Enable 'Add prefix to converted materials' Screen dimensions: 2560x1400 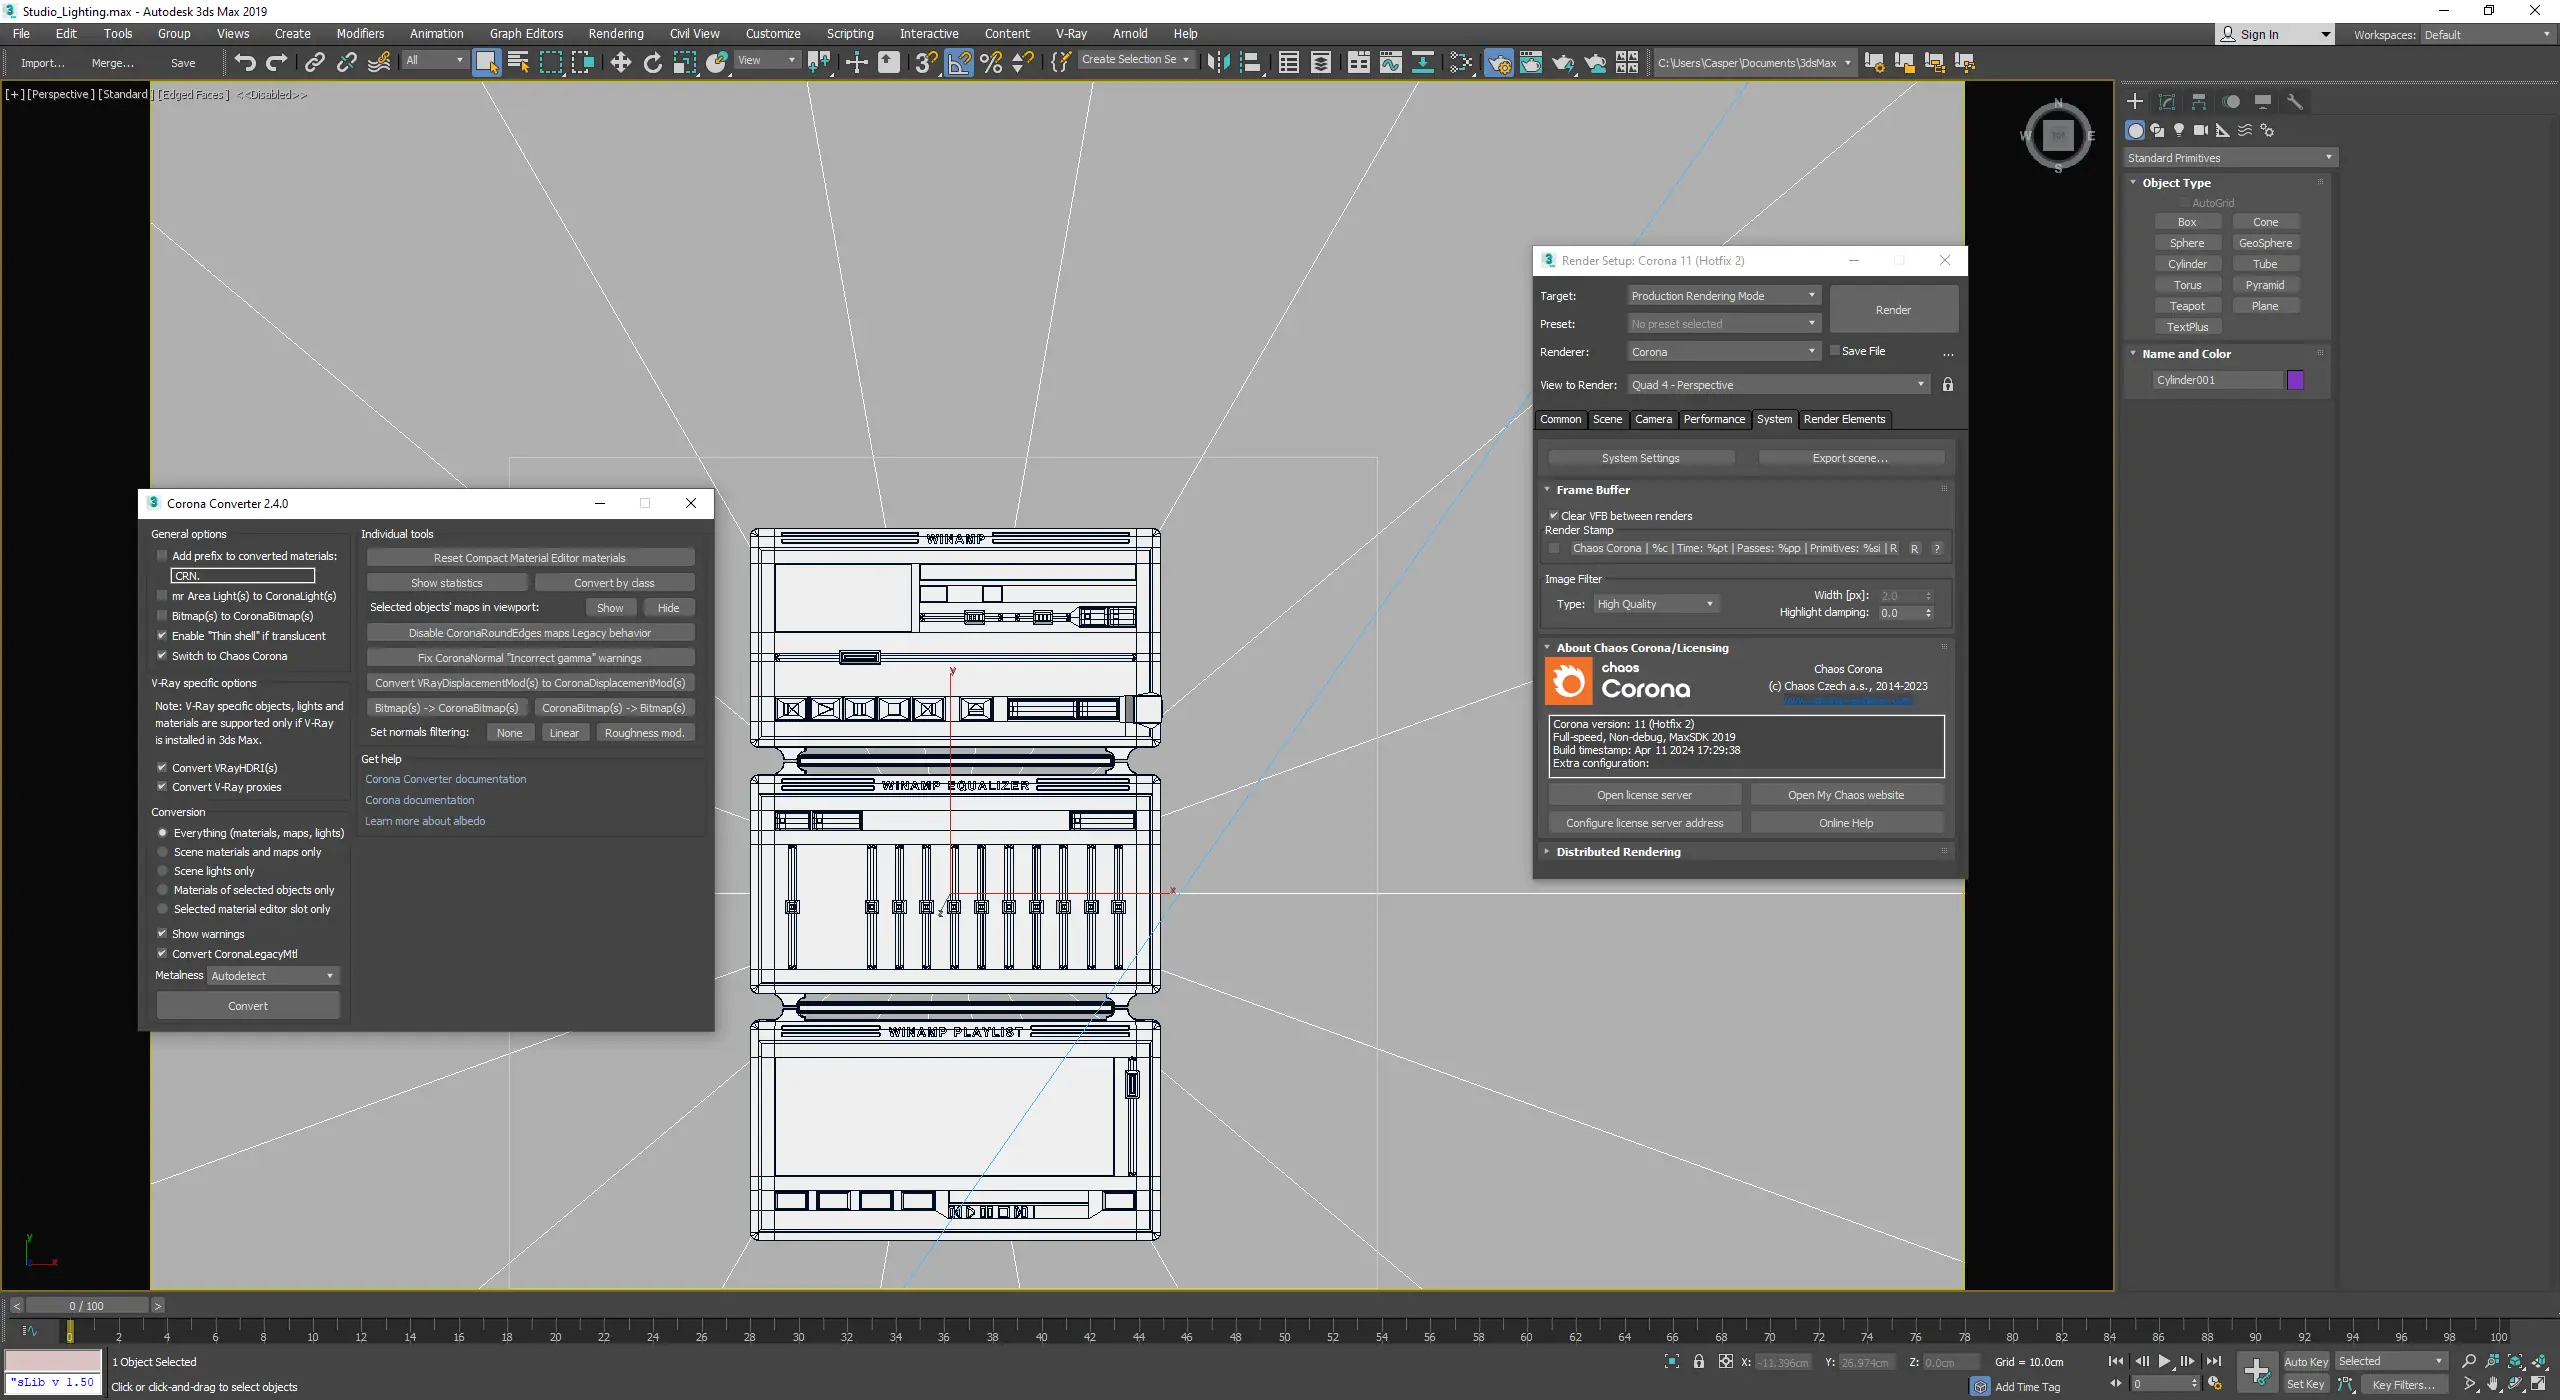(162, 556)
